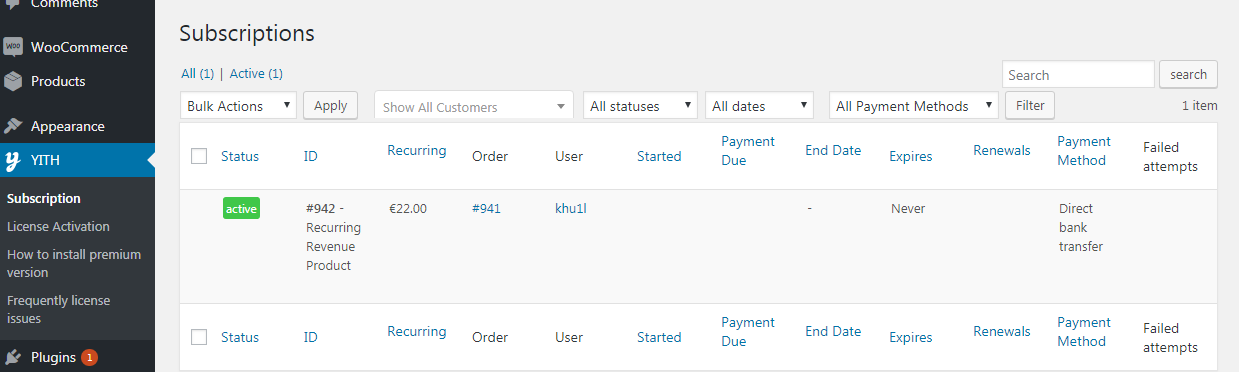Click the Subscriptions page heading
This screenshot has height=372, width=1239.
[247, 33]
